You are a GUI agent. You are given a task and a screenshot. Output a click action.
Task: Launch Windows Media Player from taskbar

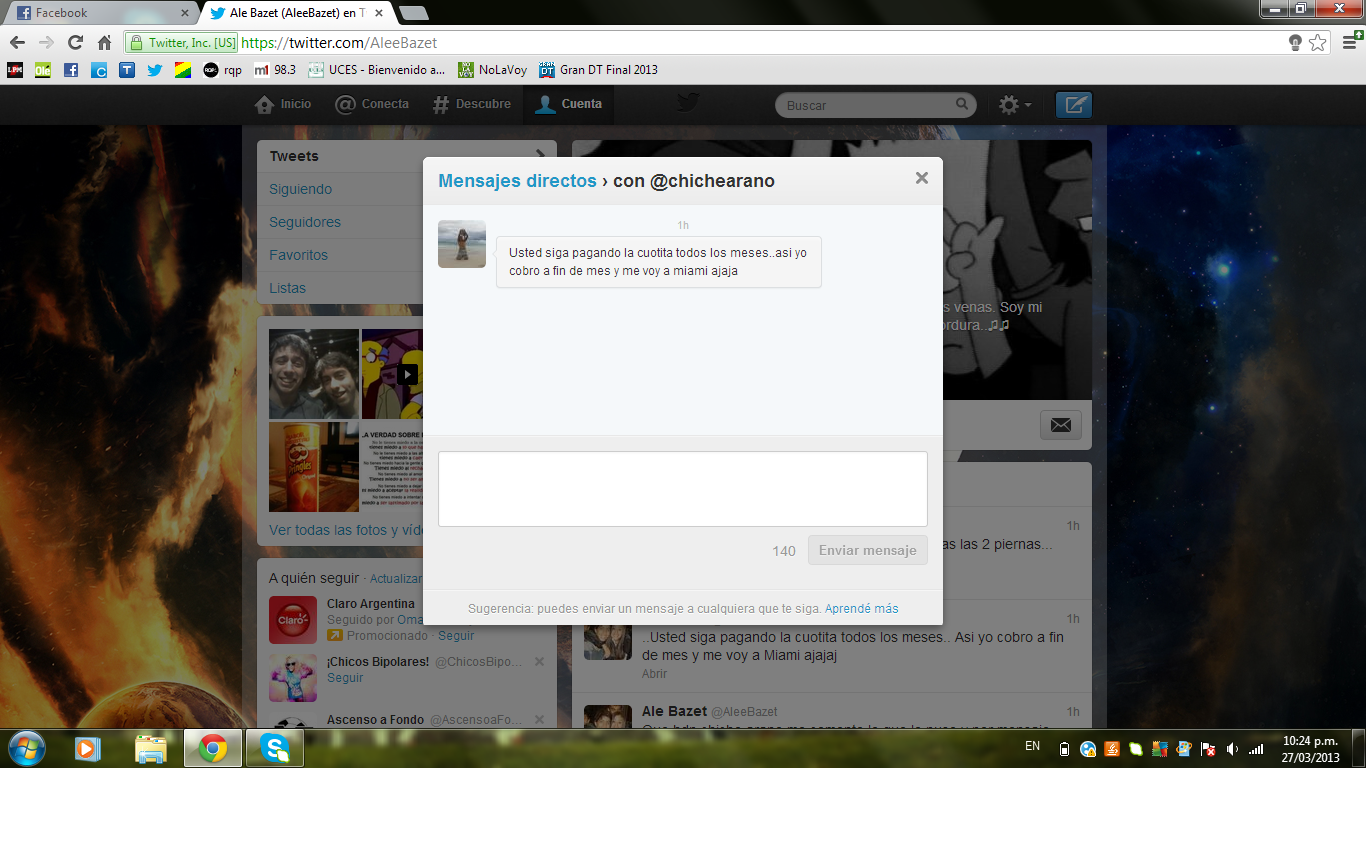tap(88, 748)
